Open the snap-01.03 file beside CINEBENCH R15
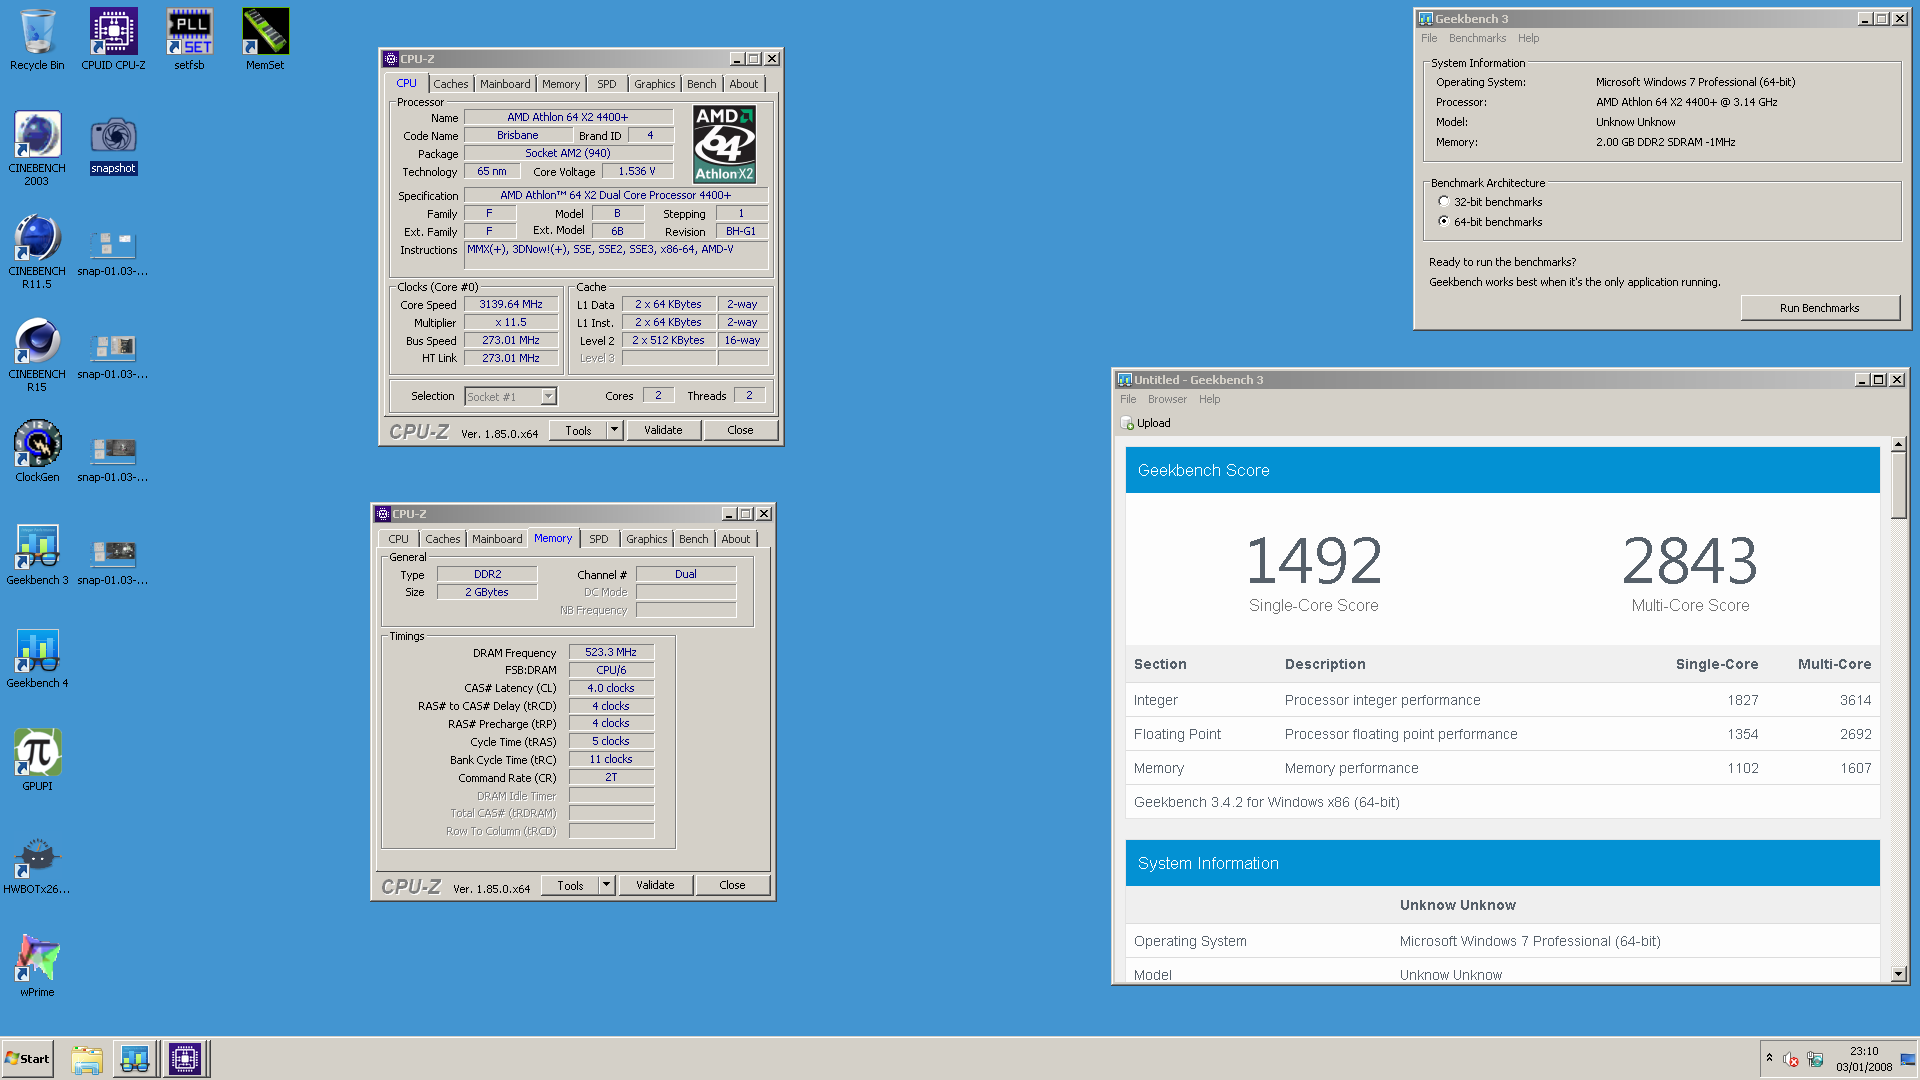The image size is (1920, 1080). pyautogui.click(x=113, y=355)
